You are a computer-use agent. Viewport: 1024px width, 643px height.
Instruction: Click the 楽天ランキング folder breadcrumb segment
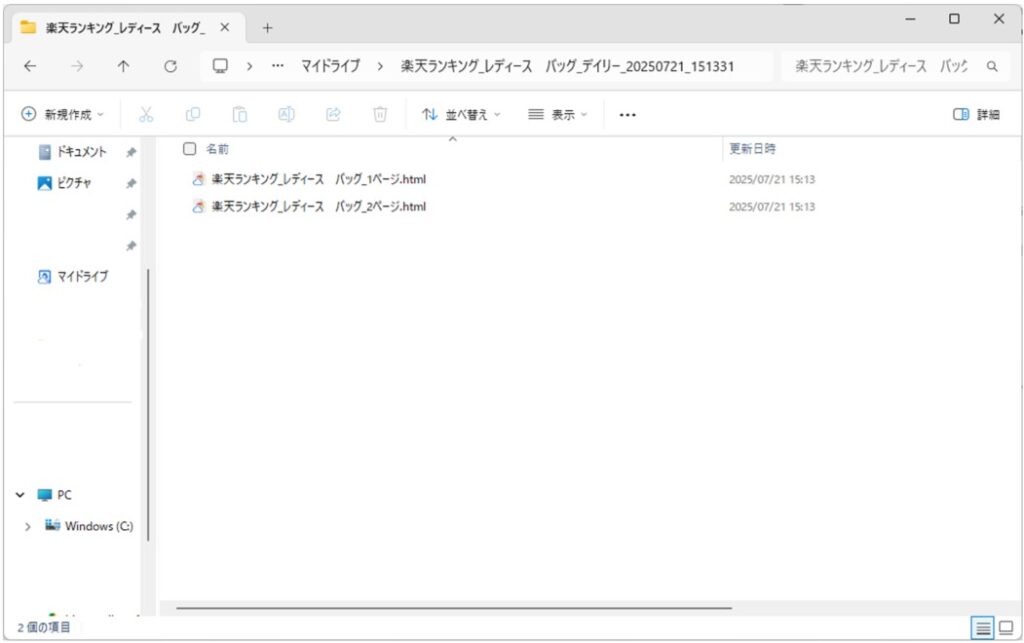(x=567, y=66)
